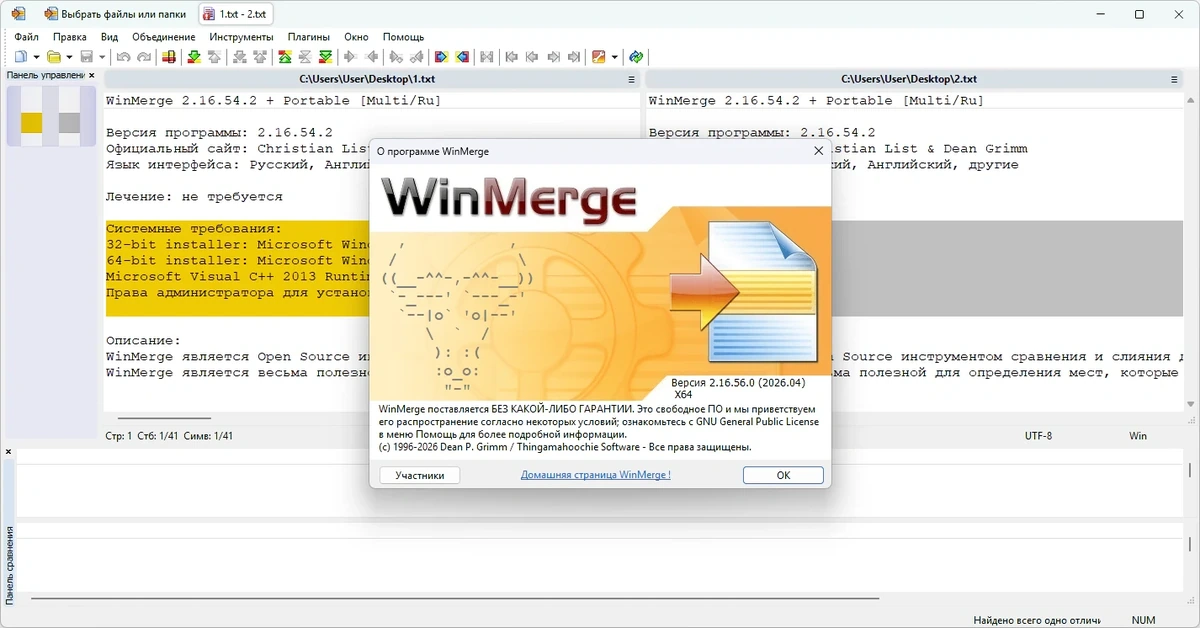1200x628 pixels.
Task: Open the Объединение menu
Action: click(x=163, y=37)
